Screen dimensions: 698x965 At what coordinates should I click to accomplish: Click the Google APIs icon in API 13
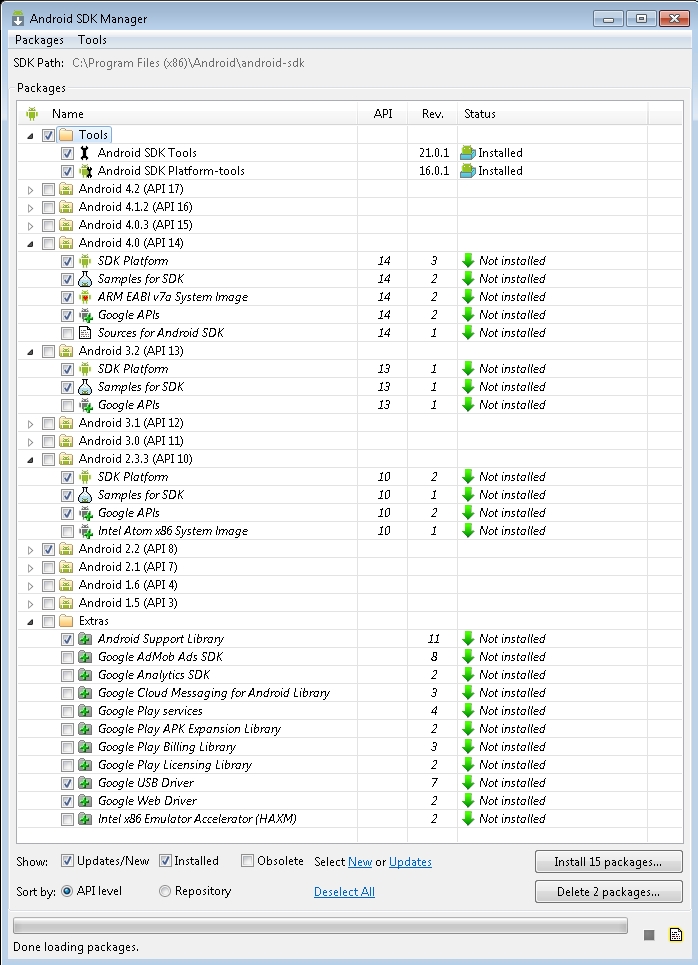(x=86, y=405)
